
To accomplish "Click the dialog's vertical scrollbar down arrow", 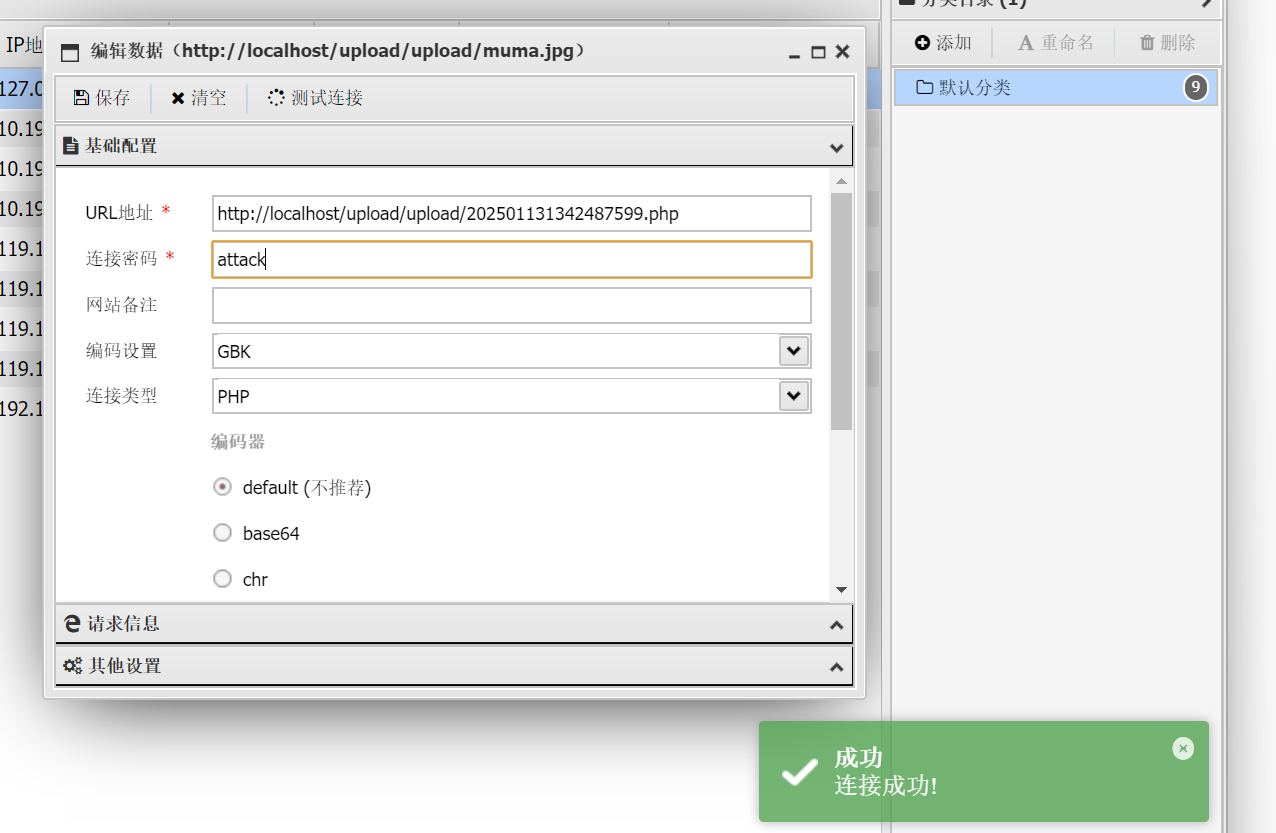I will 841,590.
